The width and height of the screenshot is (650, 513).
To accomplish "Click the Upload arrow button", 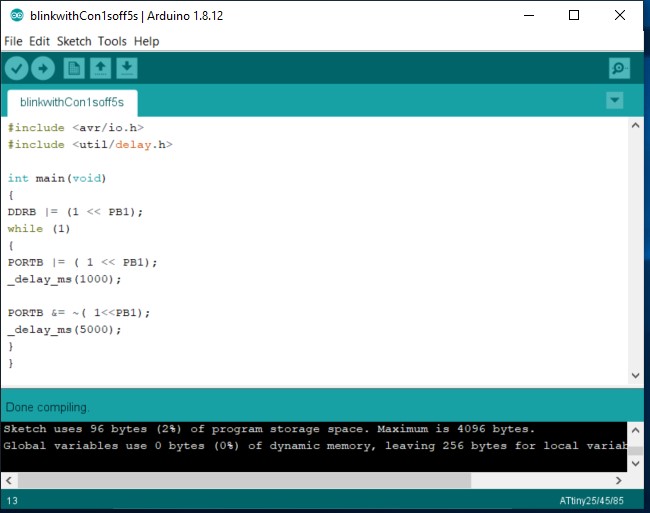I will coord(43,68).
